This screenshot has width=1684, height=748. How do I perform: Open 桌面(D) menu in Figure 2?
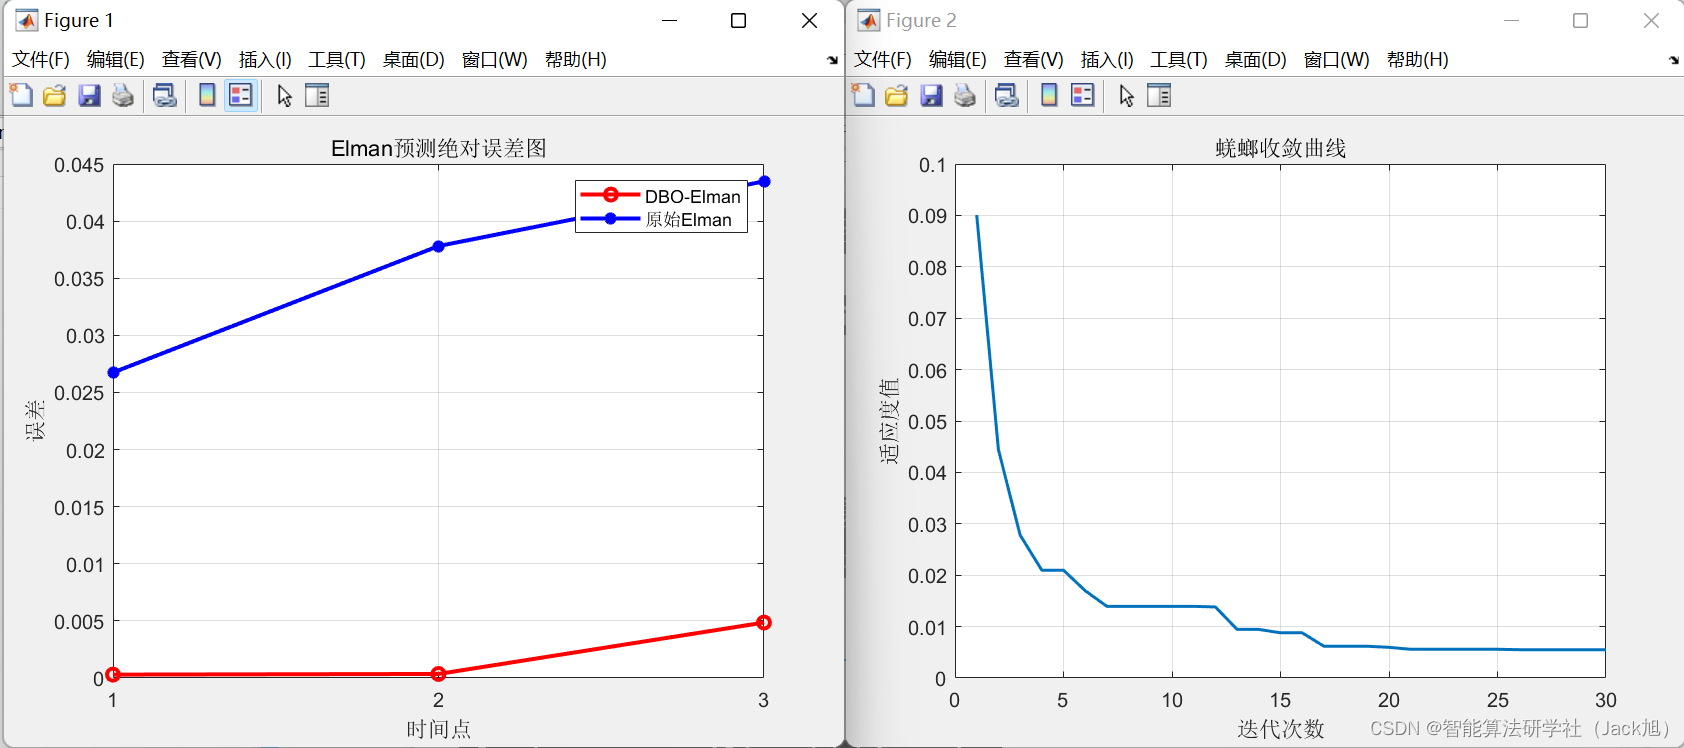coord(1256,60)
